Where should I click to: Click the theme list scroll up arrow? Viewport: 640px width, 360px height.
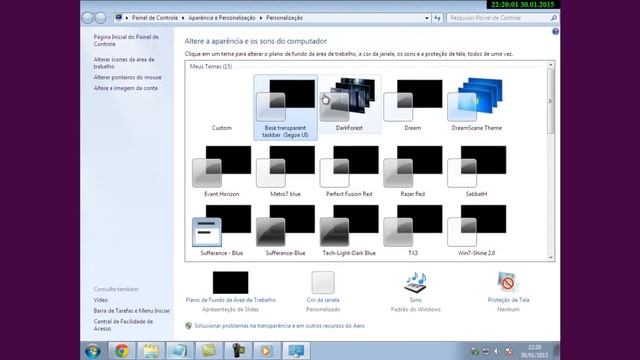pos(551,64)
